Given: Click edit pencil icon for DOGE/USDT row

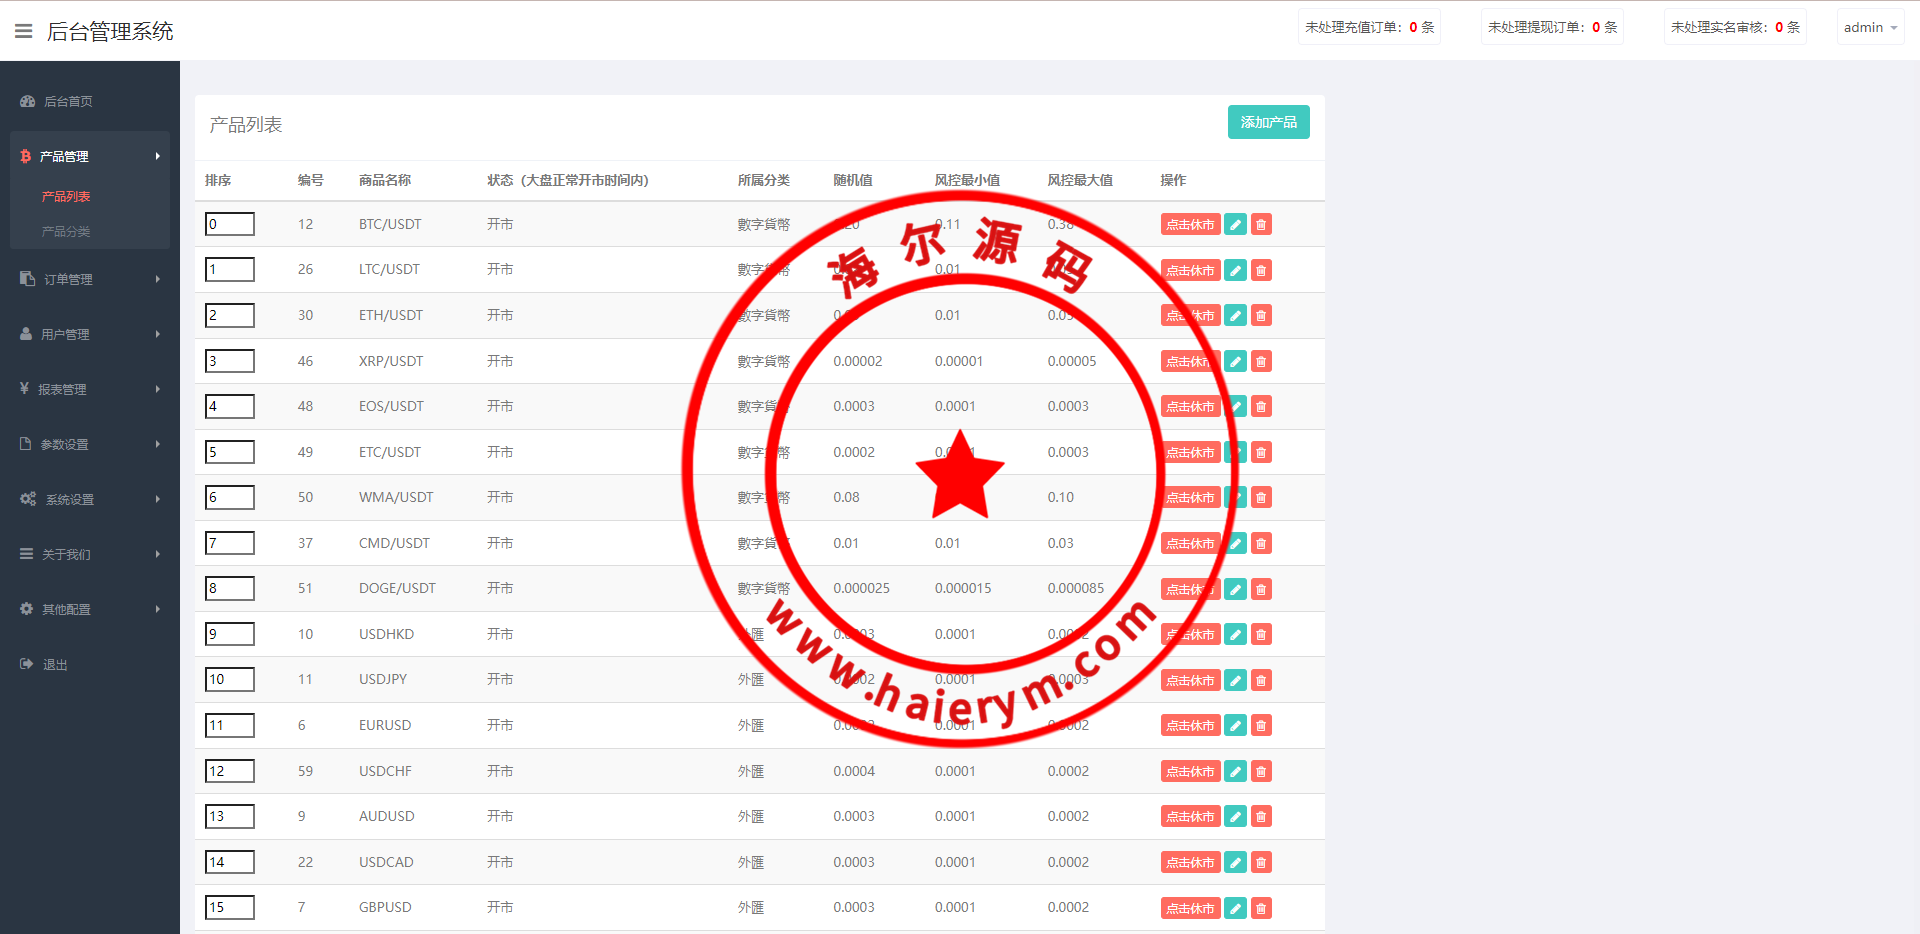Looking at the screenshot, I should point(1236,590).
